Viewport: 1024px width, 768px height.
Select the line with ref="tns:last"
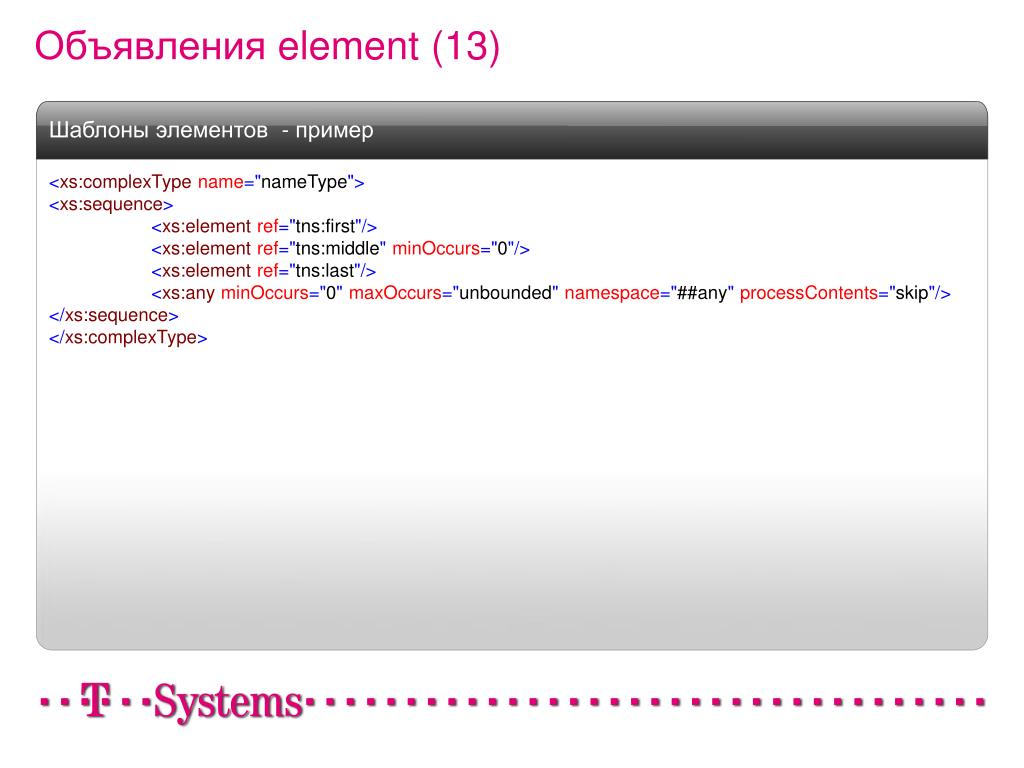[263, 271]
